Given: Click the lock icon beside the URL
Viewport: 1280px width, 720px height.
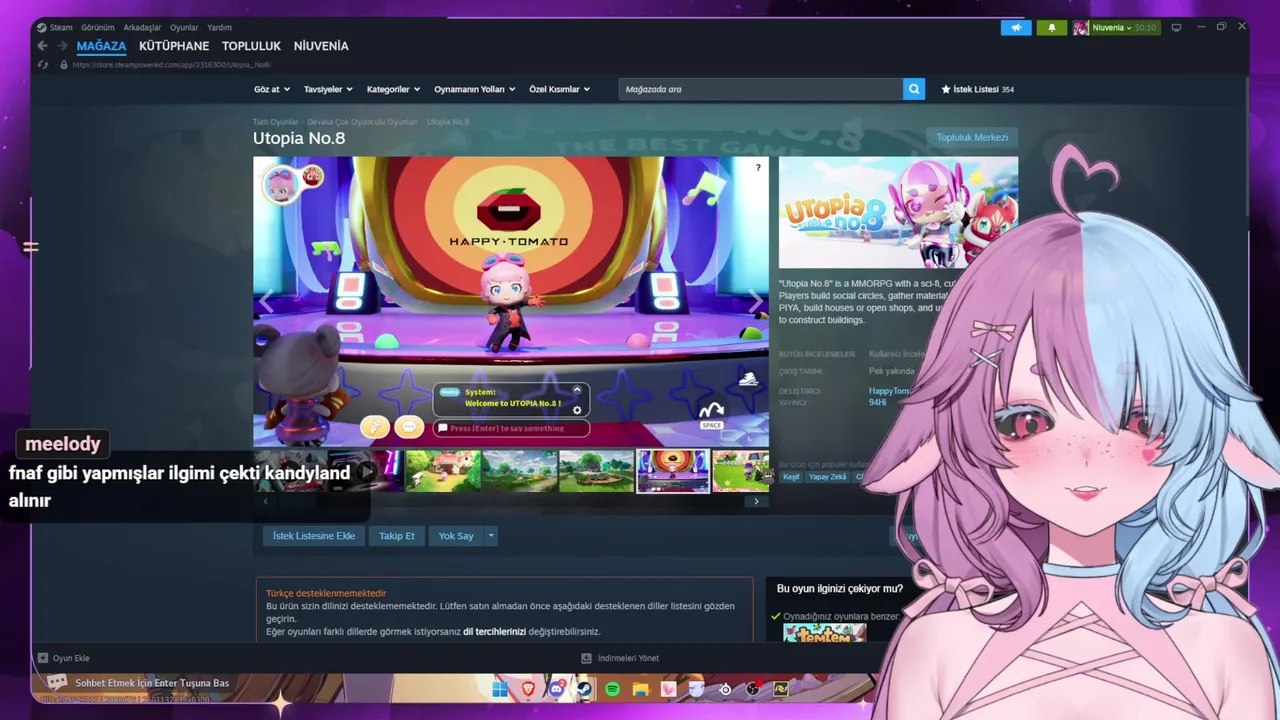Looking at the screenshot, I should [x=64, y=65].
